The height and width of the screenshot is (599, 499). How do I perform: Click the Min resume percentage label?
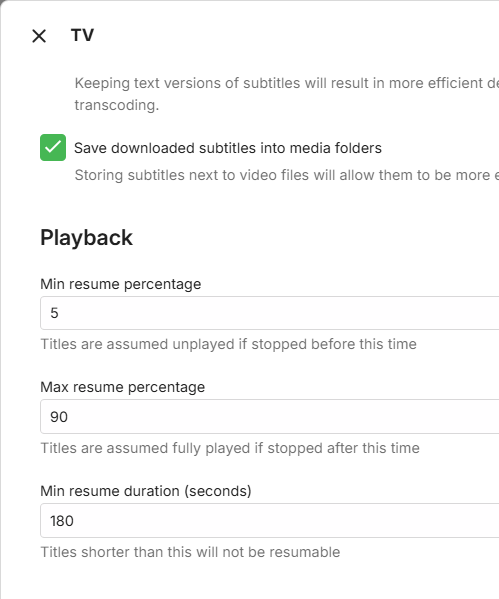[121, 284]
